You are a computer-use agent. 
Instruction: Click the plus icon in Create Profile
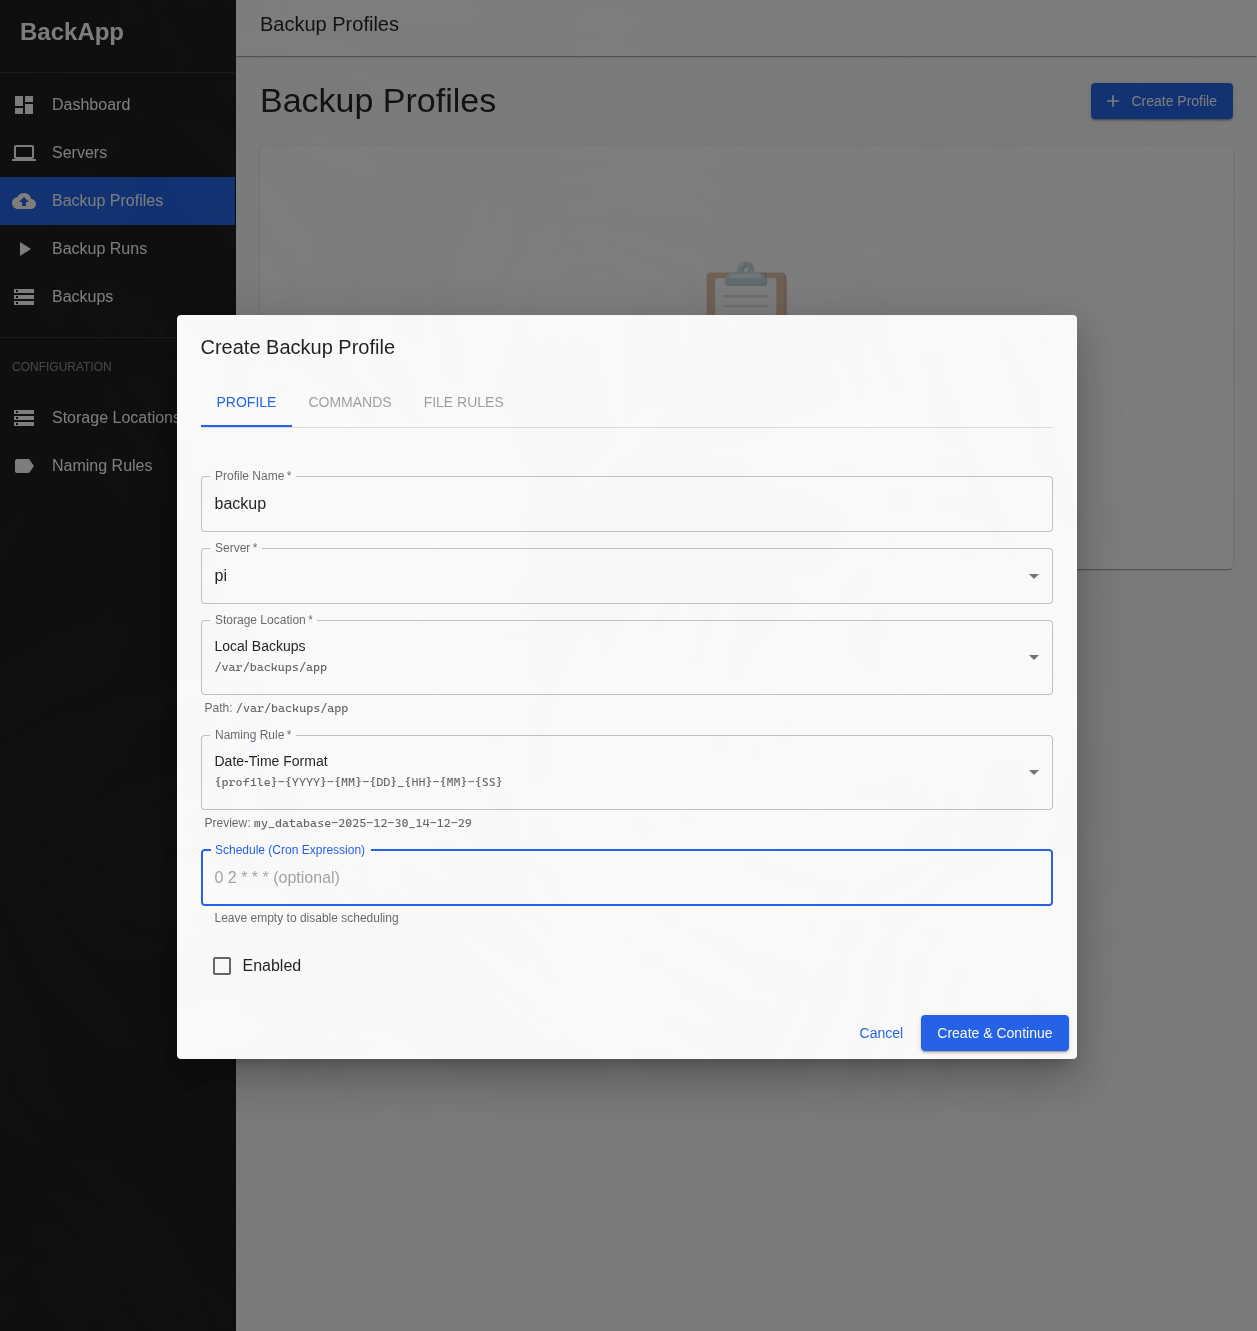click(x=1113, y=101)
